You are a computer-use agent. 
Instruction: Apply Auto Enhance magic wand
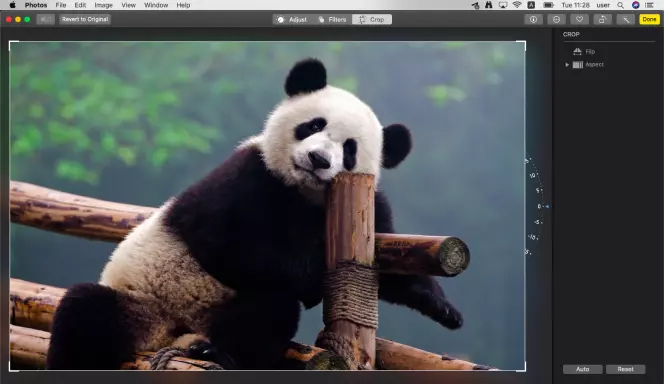(x=625, y=19)
